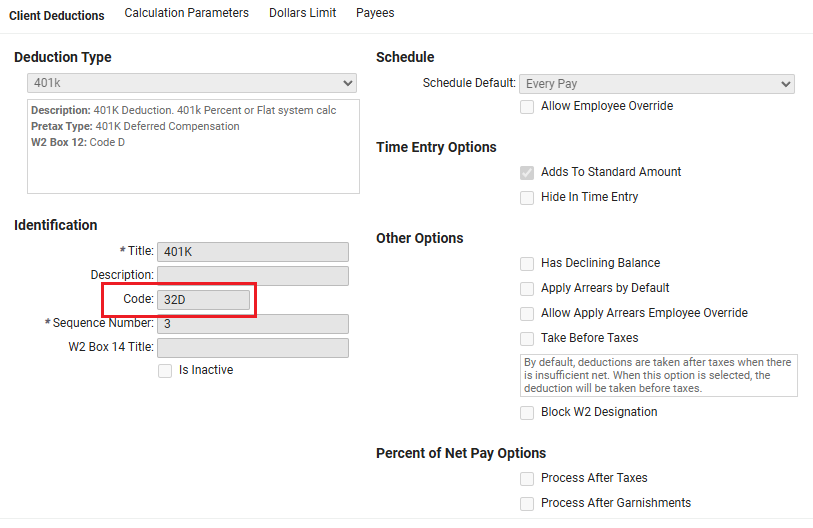Toggle Adds To Standard Amount checkbox
This screenshot has height=528, width=813.
coord(527,172)
